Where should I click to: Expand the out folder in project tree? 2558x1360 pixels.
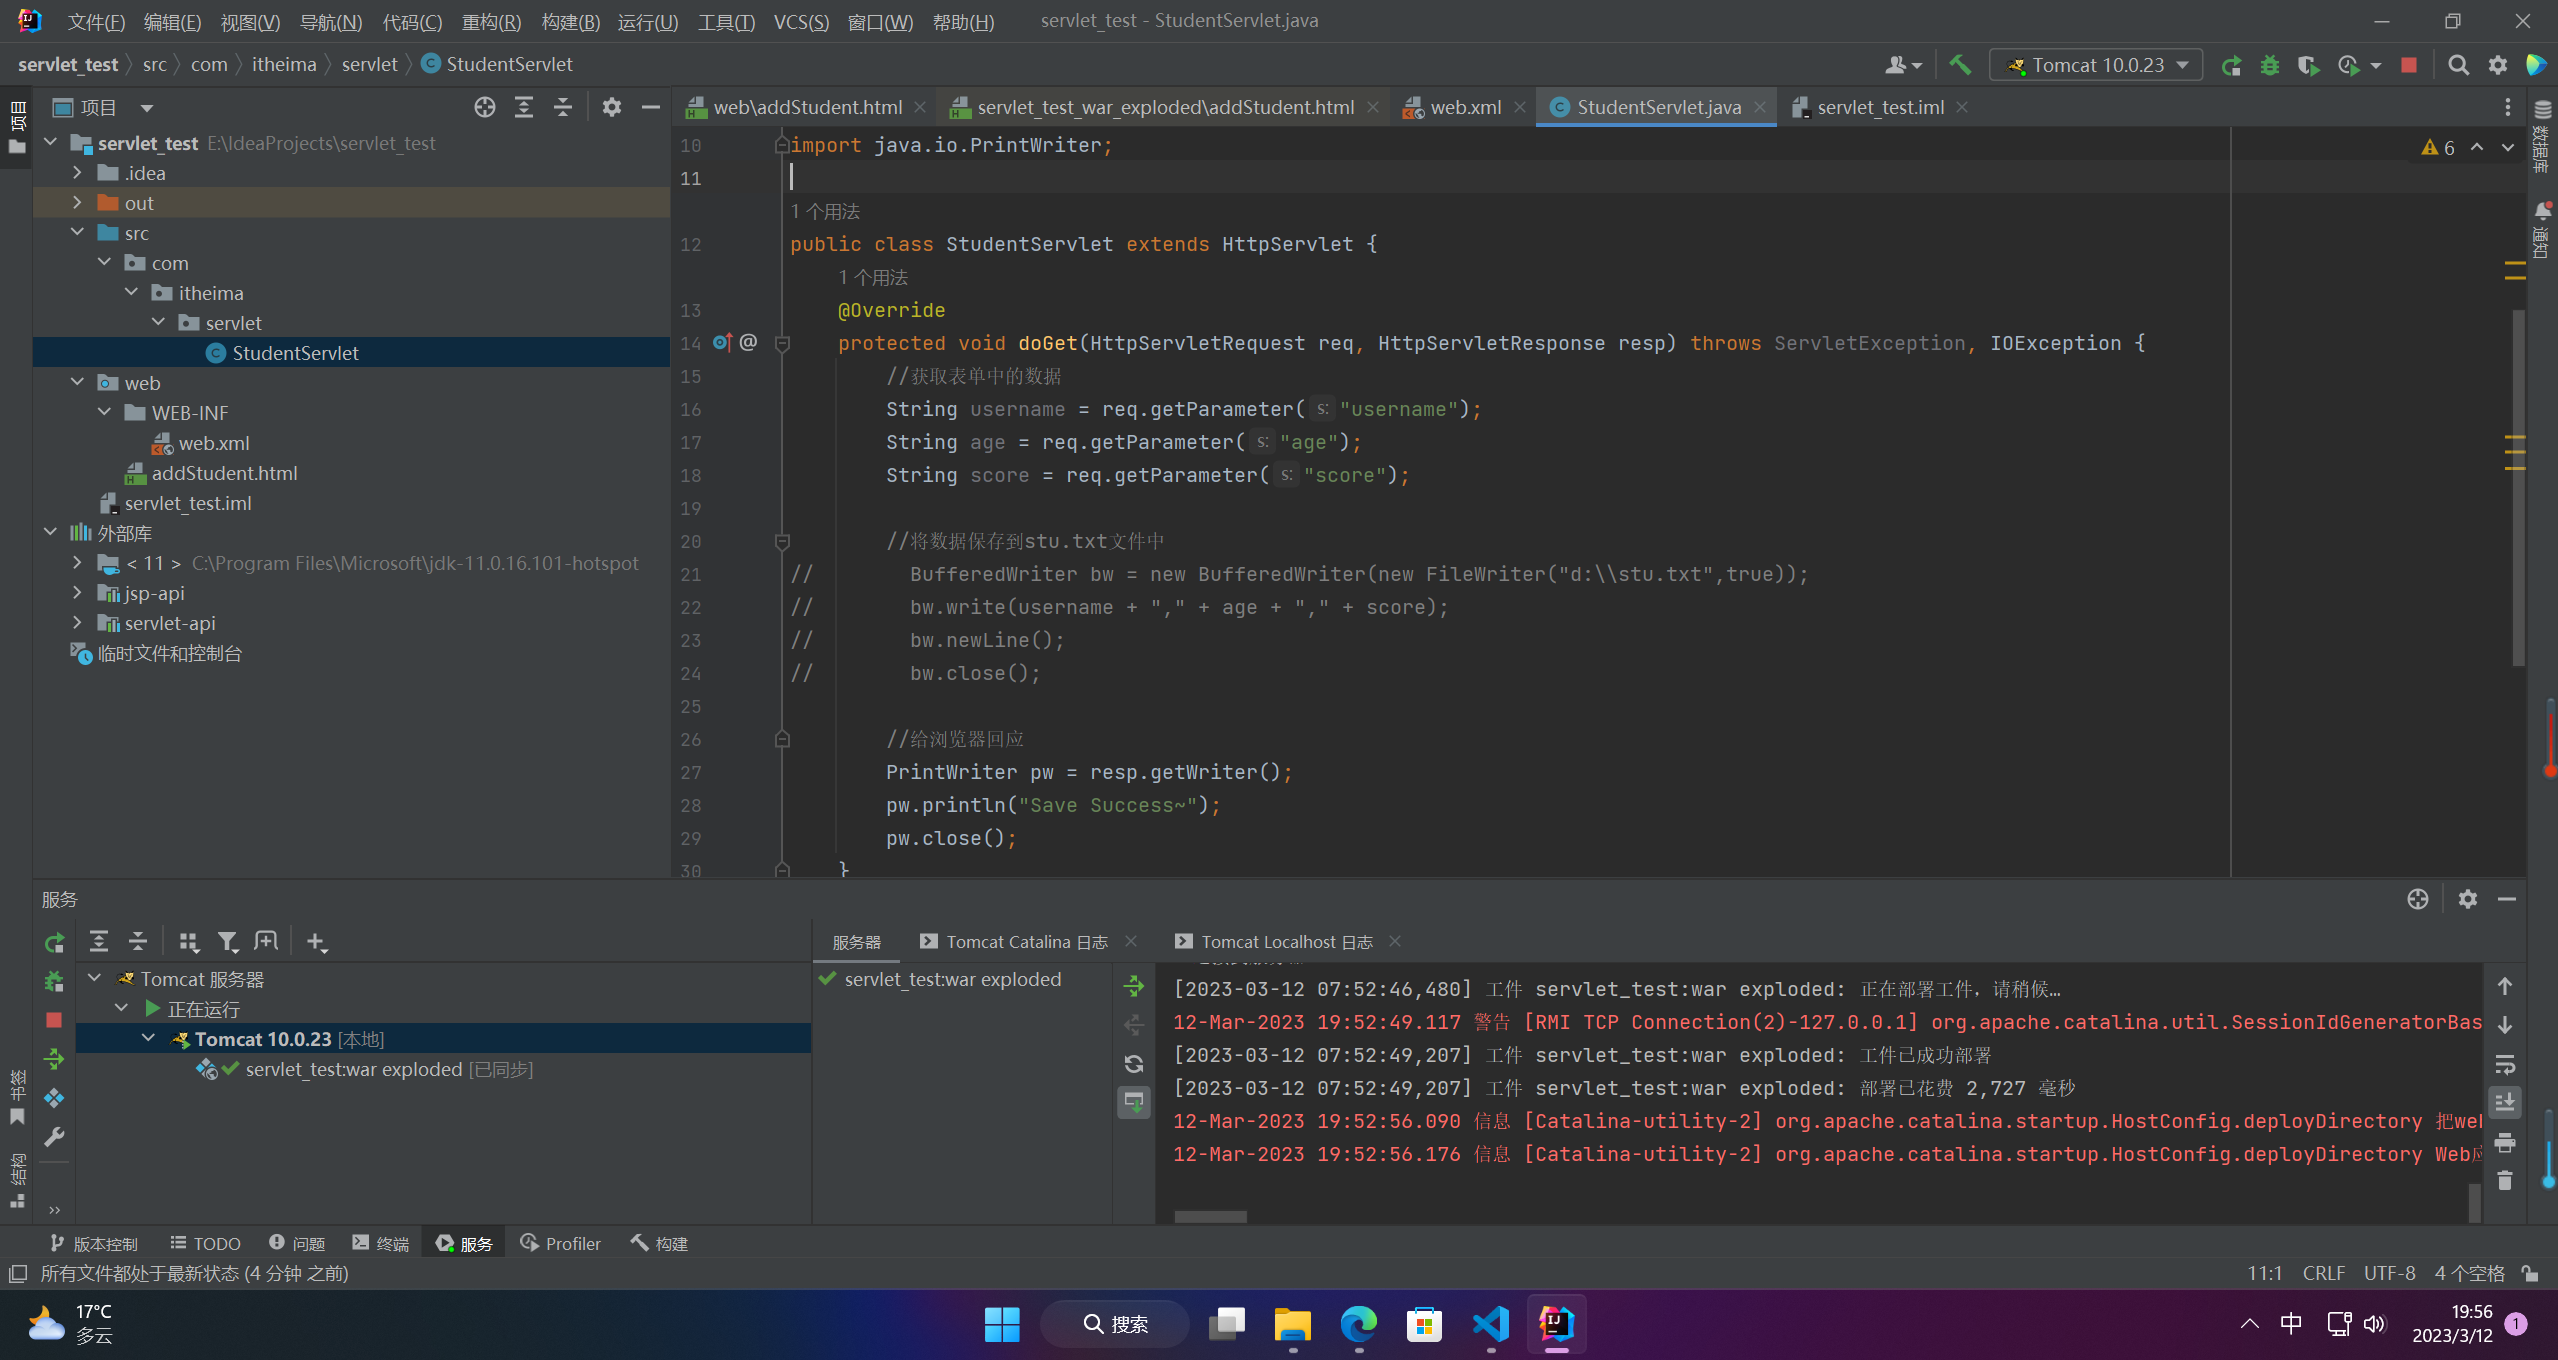click(x=78, y=203)
